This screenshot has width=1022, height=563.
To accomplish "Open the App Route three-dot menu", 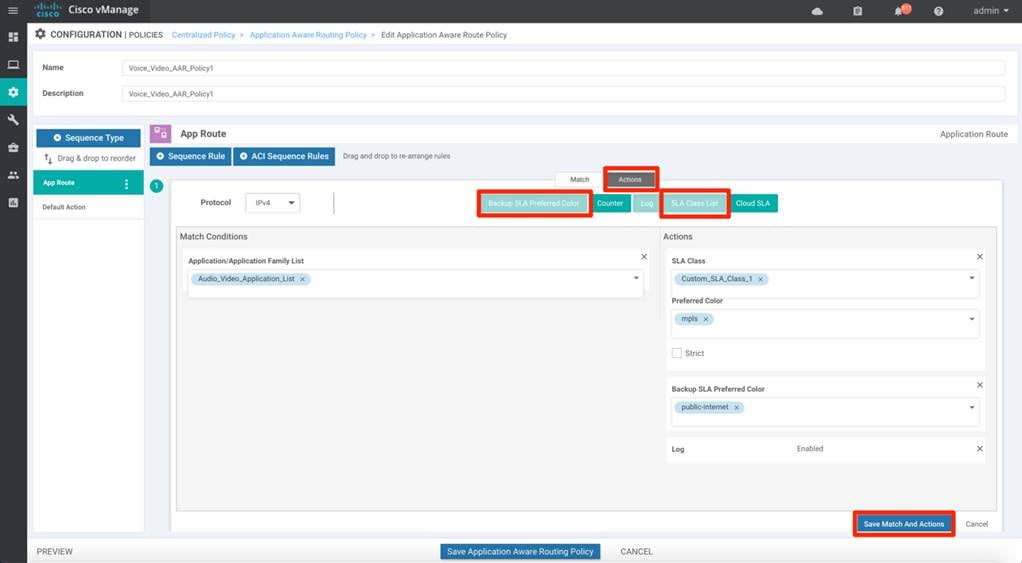I will coord(126,184).
